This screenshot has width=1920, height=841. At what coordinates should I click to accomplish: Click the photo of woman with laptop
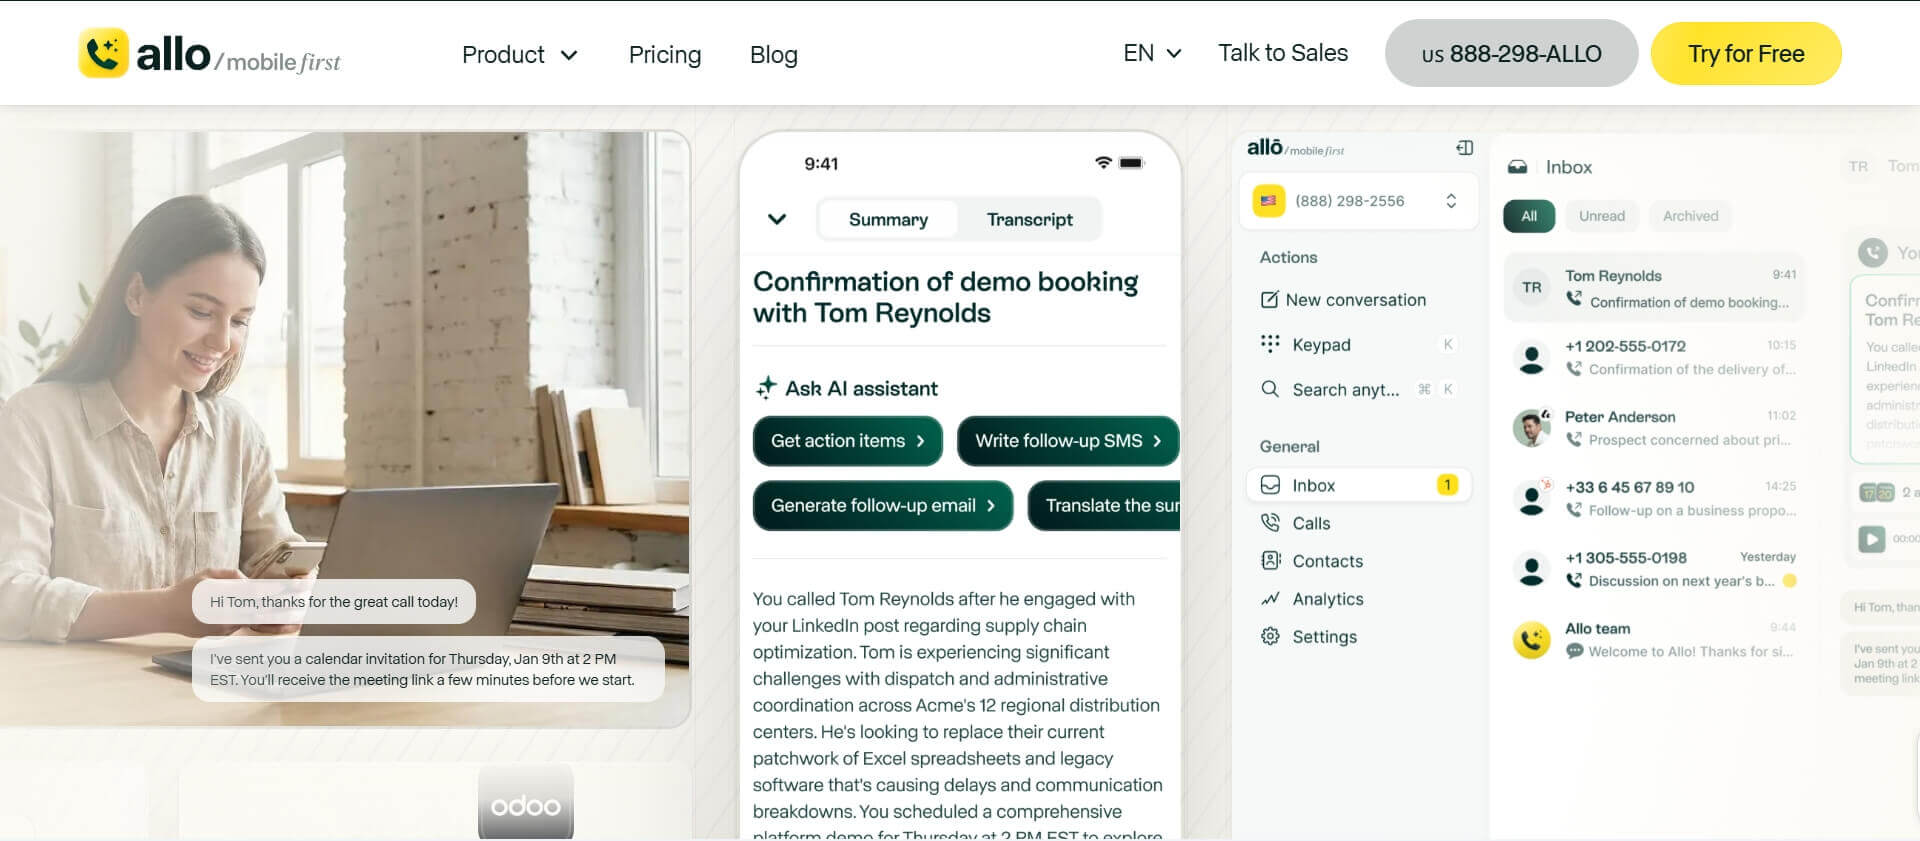[x=344, y=428]
